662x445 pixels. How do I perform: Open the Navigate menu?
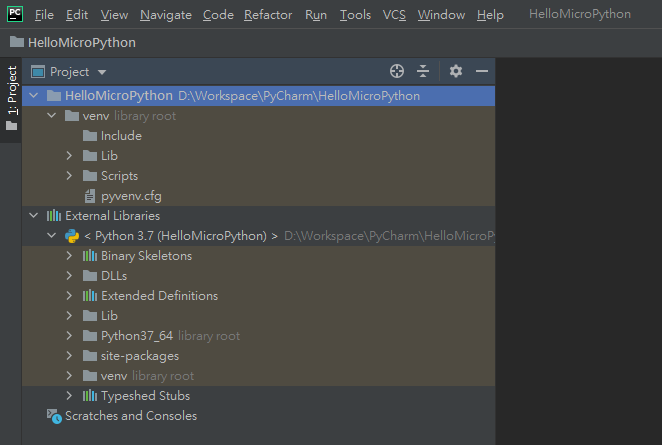tap(166, 15)
